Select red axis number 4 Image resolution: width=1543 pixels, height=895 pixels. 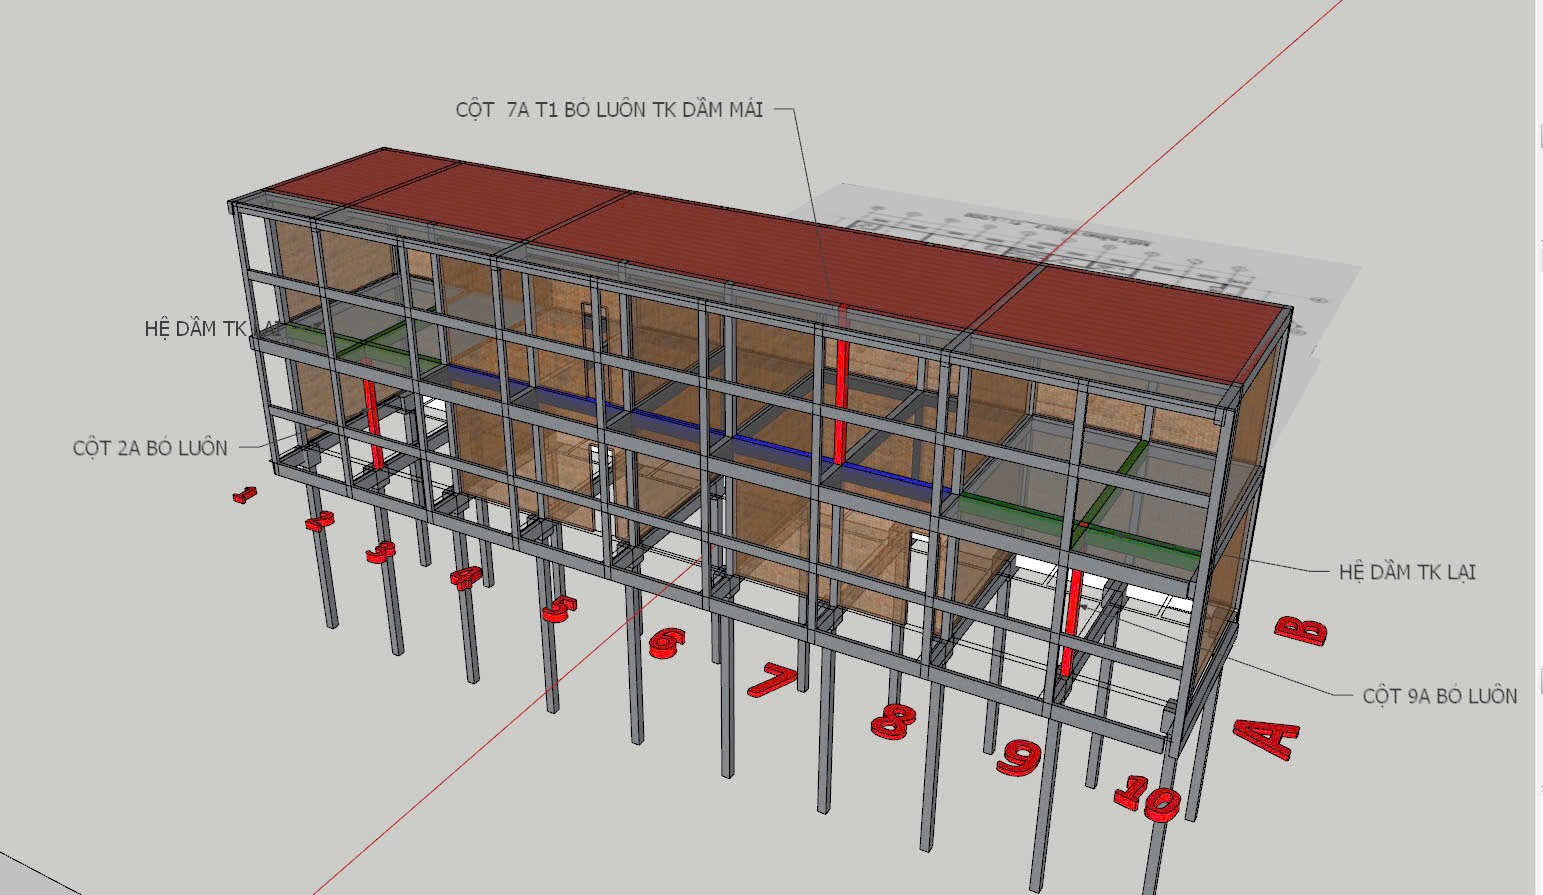pyautogui.click(x=466, y=577)
